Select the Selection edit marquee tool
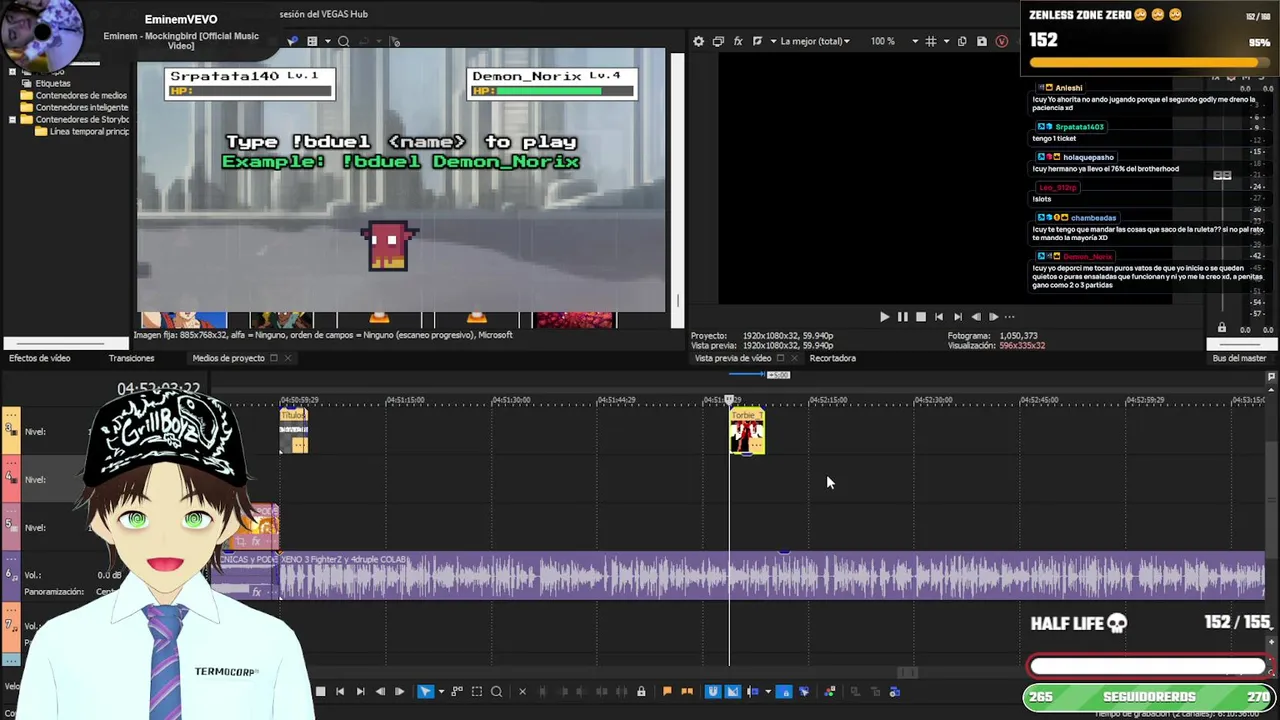This screenshot has height=720, width=1280. click(x=477, y=691)
